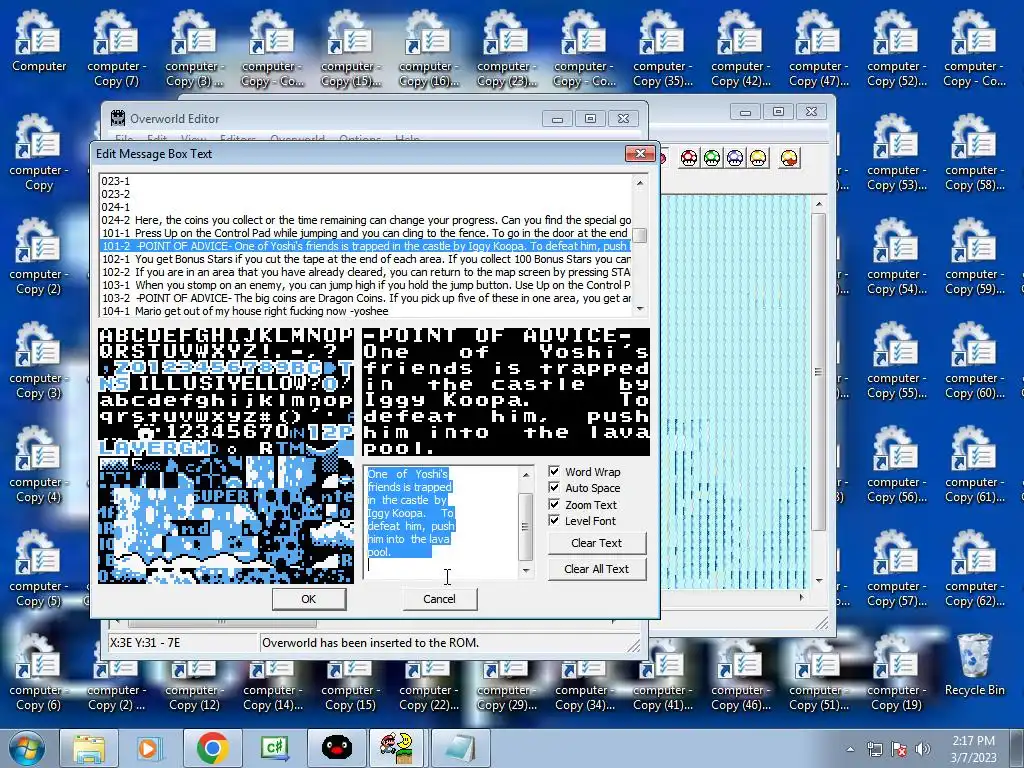Click the overworld map scroll-right arrow
Viewport: 1024px width, 768px height.
click(x=801, y=597)
